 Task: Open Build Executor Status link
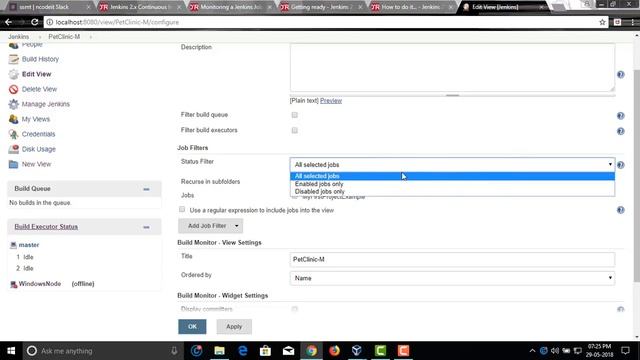(x=46, y=227)
